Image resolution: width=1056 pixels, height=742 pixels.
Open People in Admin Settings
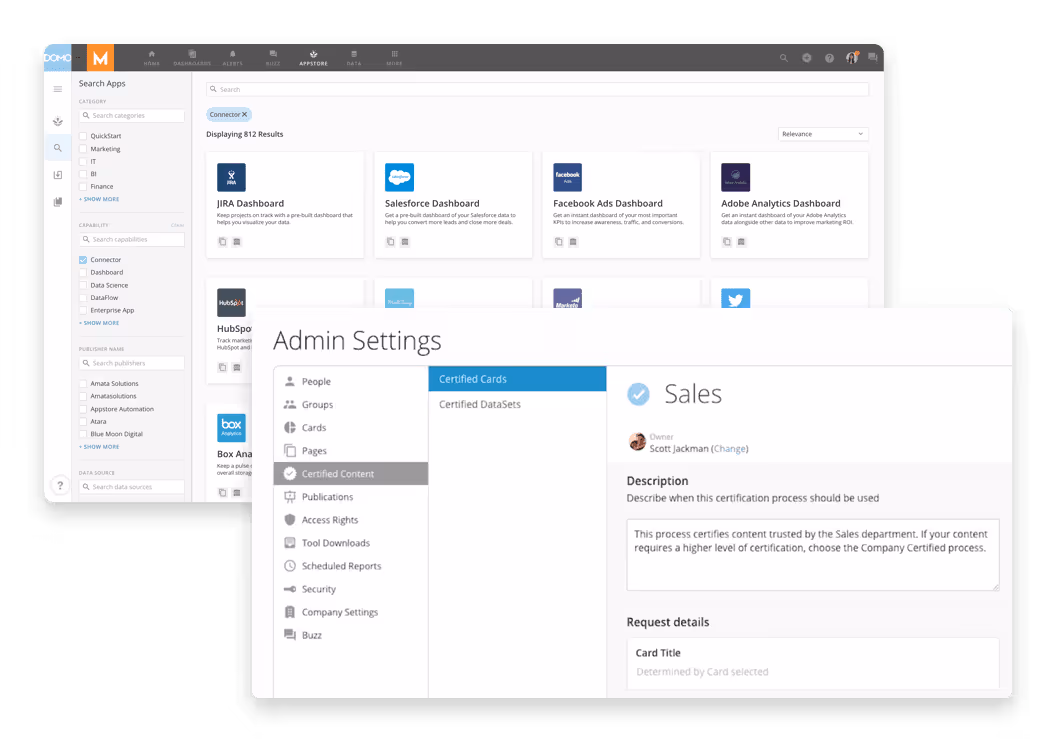[351, 382]
